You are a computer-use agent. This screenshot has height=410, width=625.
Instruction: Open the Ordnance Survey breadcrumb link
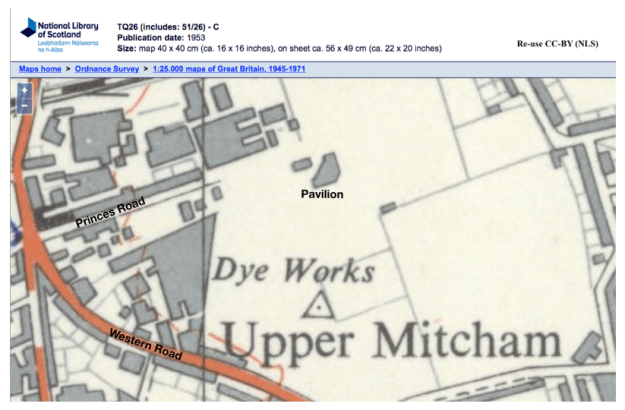tap(108, 68)
